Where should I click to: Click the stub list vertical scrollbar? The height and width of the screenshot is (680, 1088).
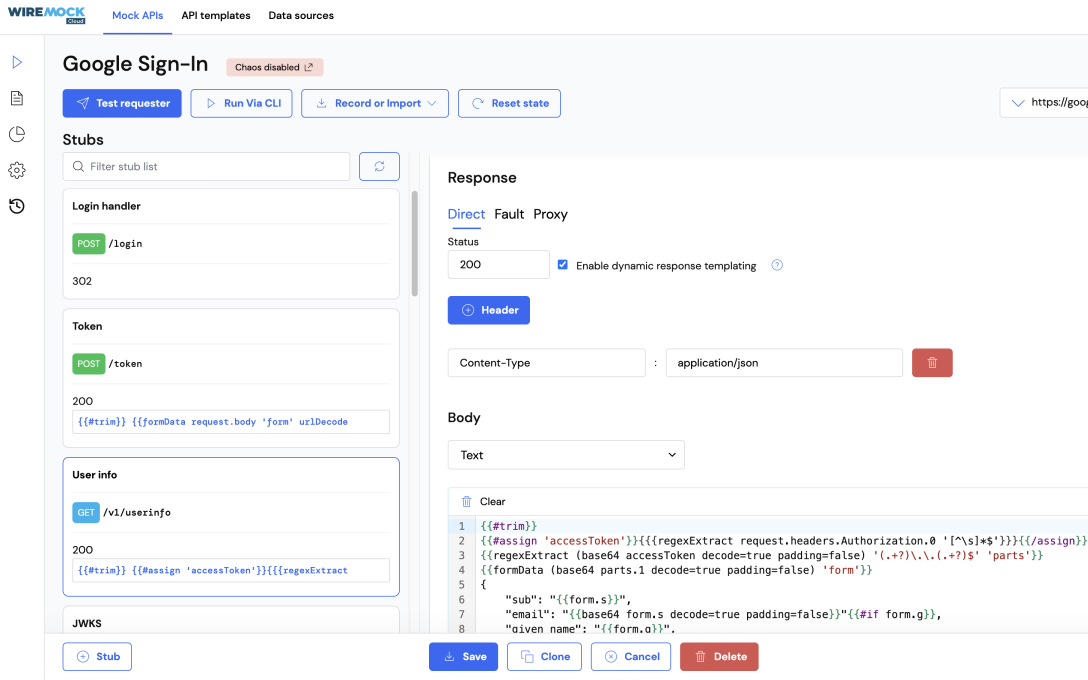coord(415,244)
